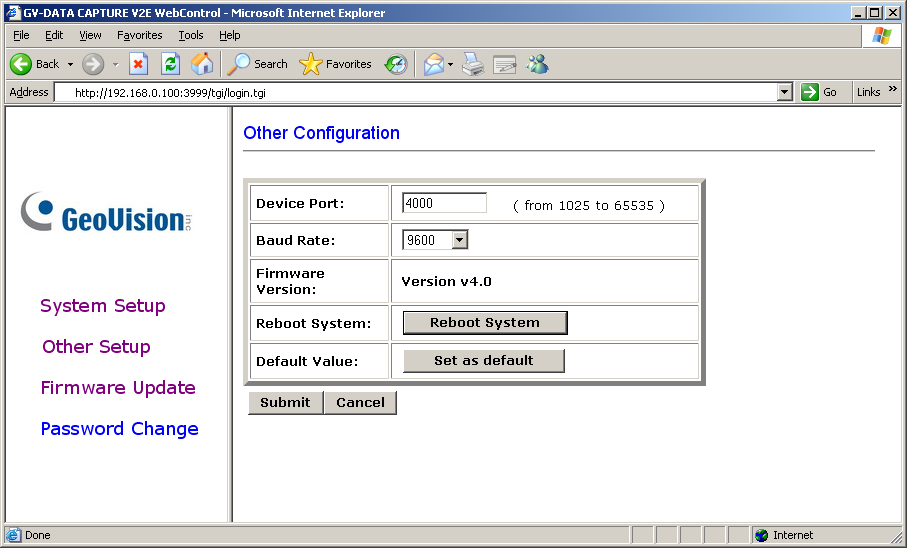The height and width of the screenshot is (548, 907).
Task: Open the Favorites menu
Action: [139, 35]
